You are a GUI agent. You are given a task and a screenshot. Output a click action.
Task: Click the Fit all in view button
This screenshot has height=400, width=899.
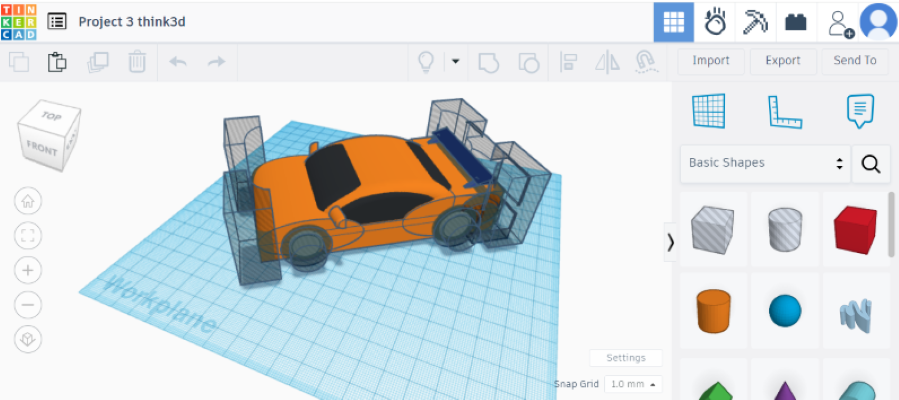(x=28, y=236)
